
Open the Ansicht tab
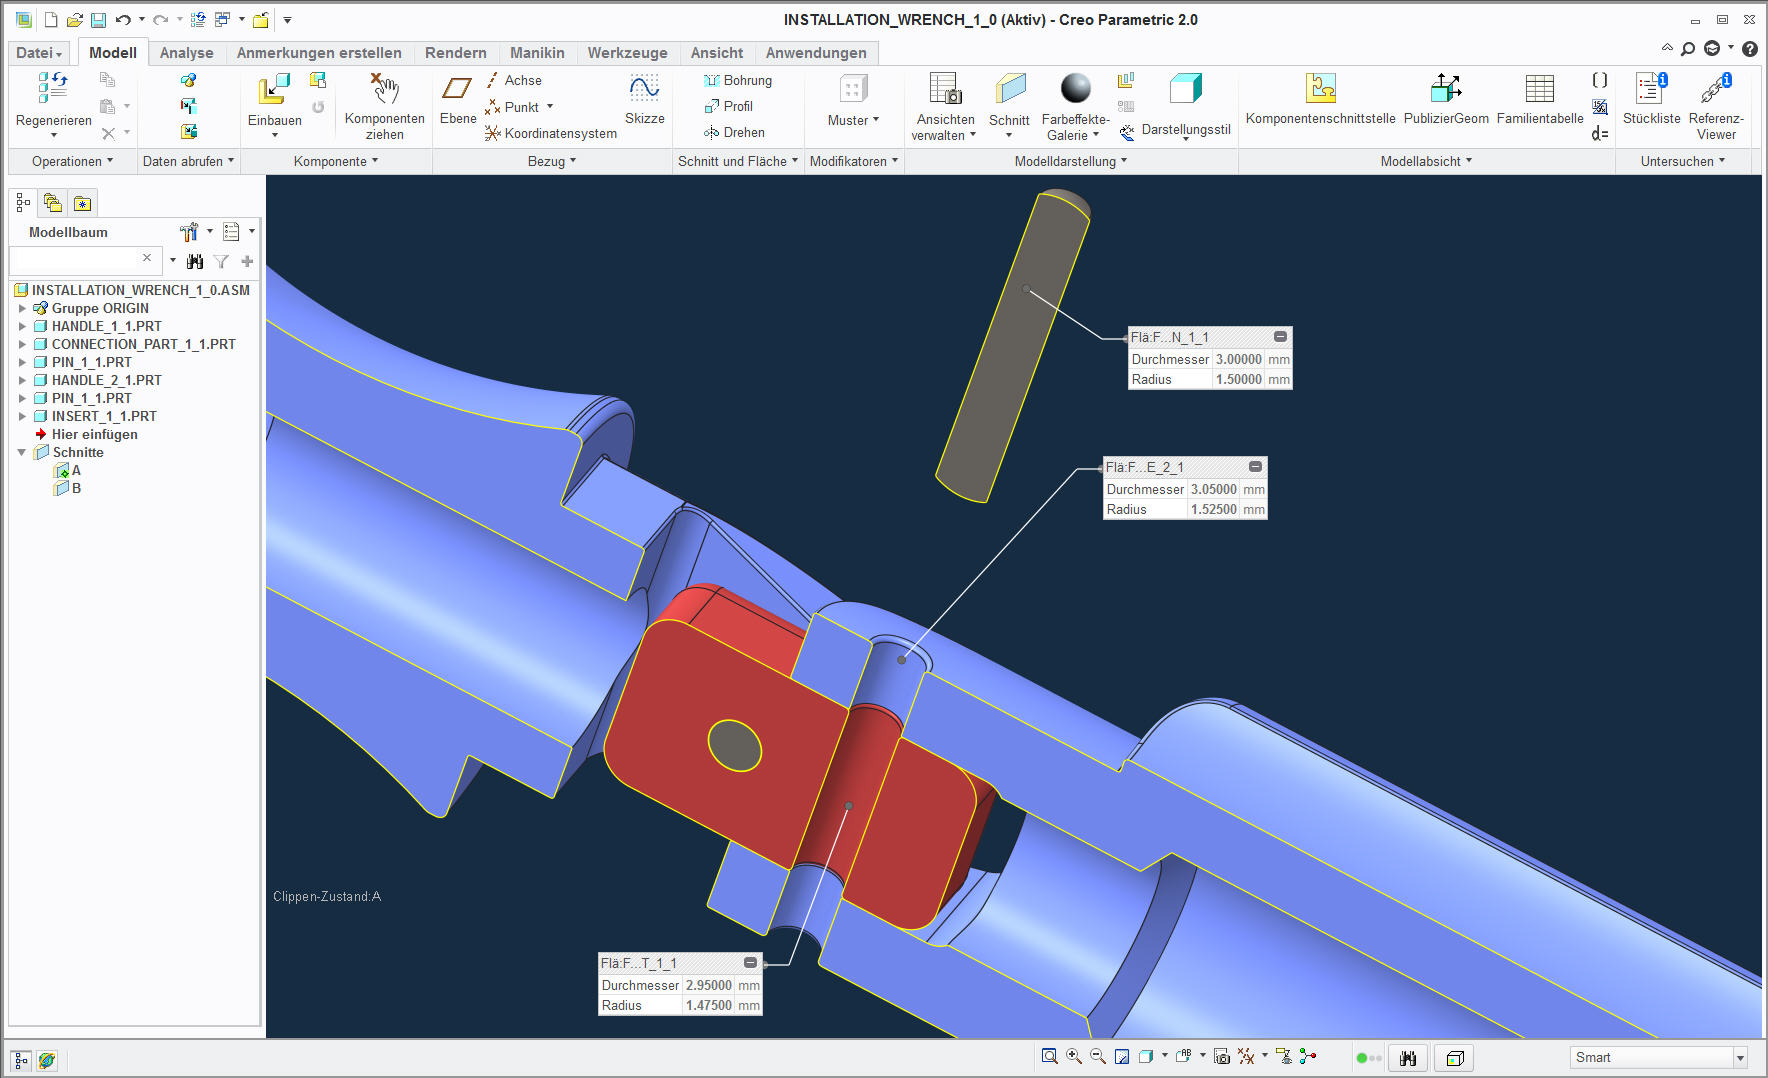pos(717,53)
